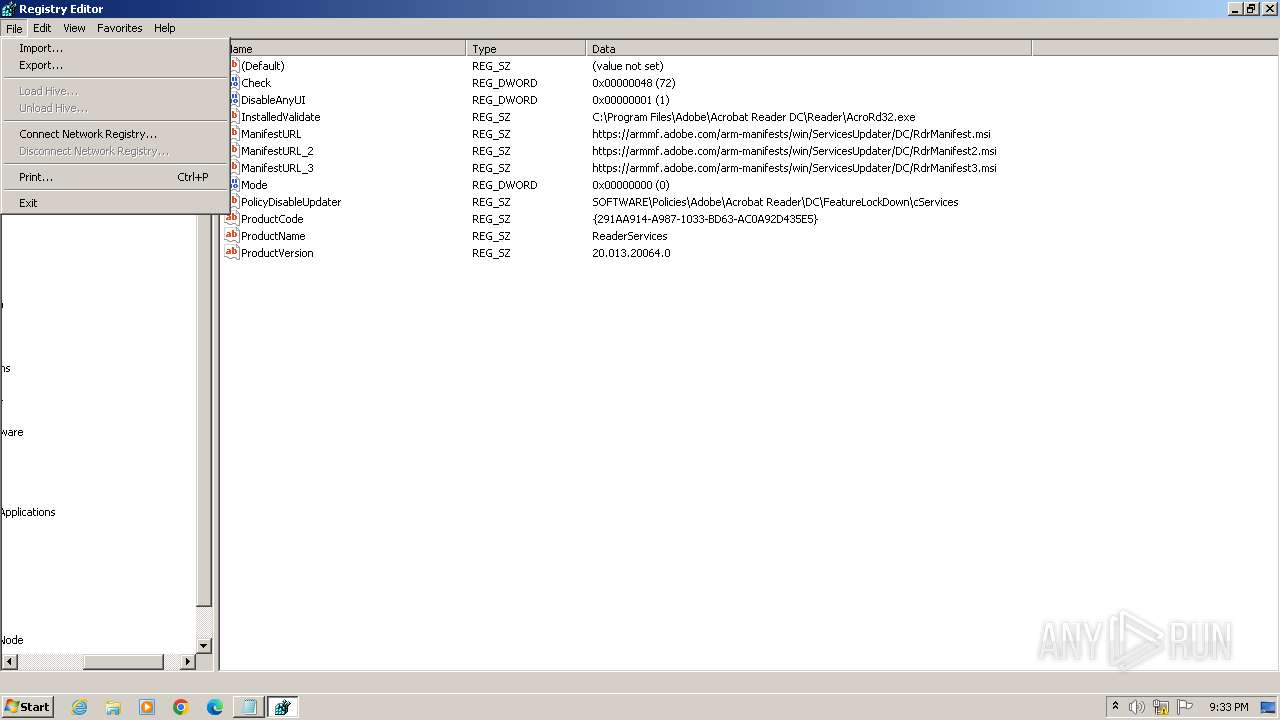Launch Microsoft Edge from taskbar
Image resolution: width=1280 pixels, height=720 pixels.
tap(215, 707)
